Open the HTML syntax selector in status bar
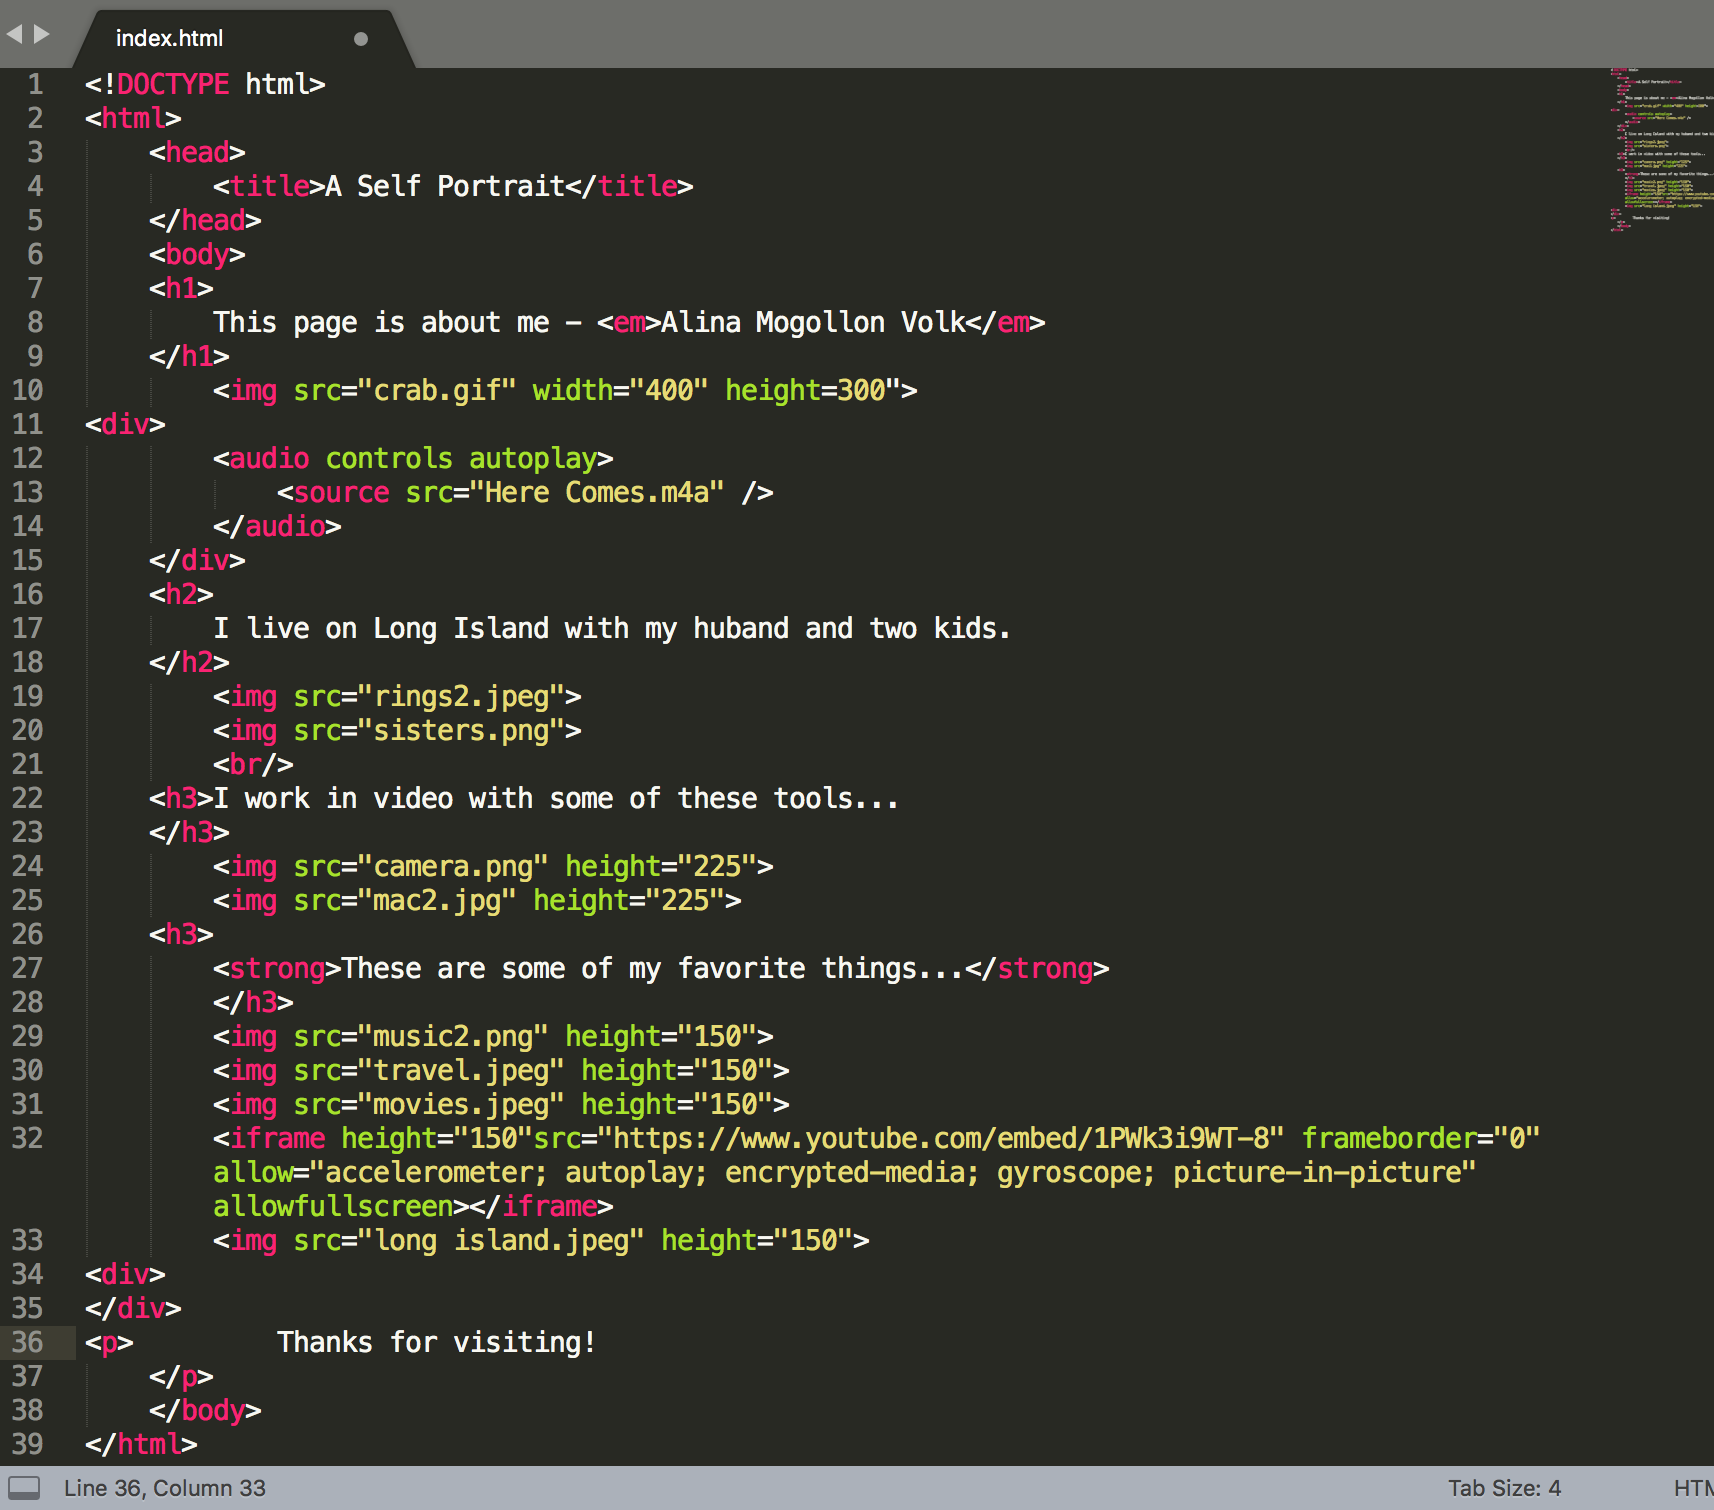Viewport: 1714px width, 1510px height. click(x=1693, y=1488)
